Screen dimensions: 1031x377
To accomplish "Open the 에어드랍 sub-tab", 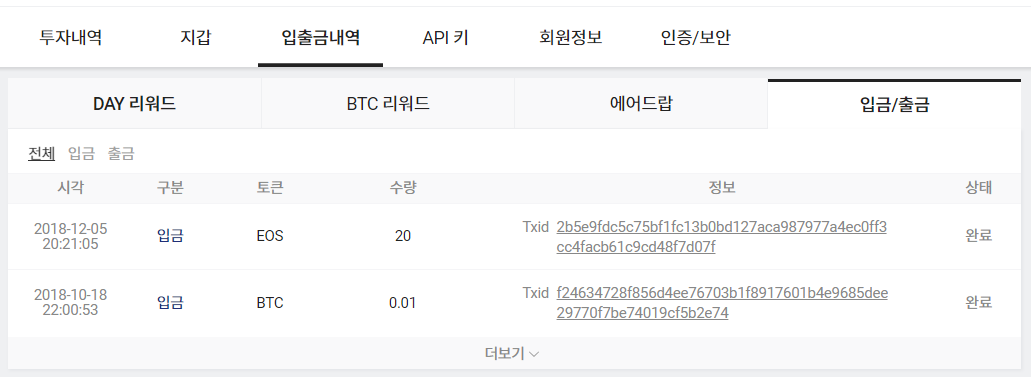I will coord(641,104).
